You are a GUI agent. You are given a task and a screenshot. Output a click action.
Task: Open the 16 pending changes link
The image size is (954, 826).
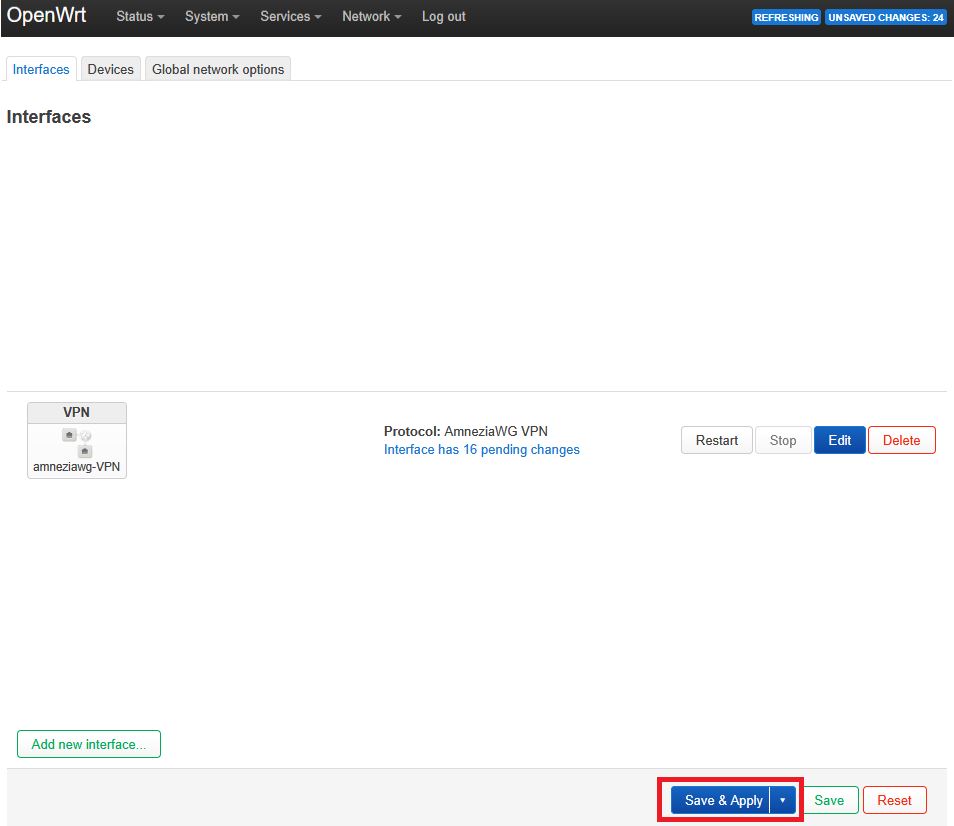pyautogui.click(x=481, y=450)
